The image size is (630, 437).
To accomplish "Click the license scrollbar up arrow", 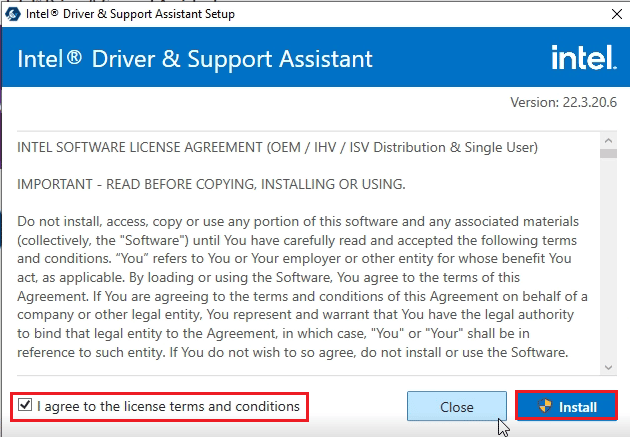I will coord(608,141).
